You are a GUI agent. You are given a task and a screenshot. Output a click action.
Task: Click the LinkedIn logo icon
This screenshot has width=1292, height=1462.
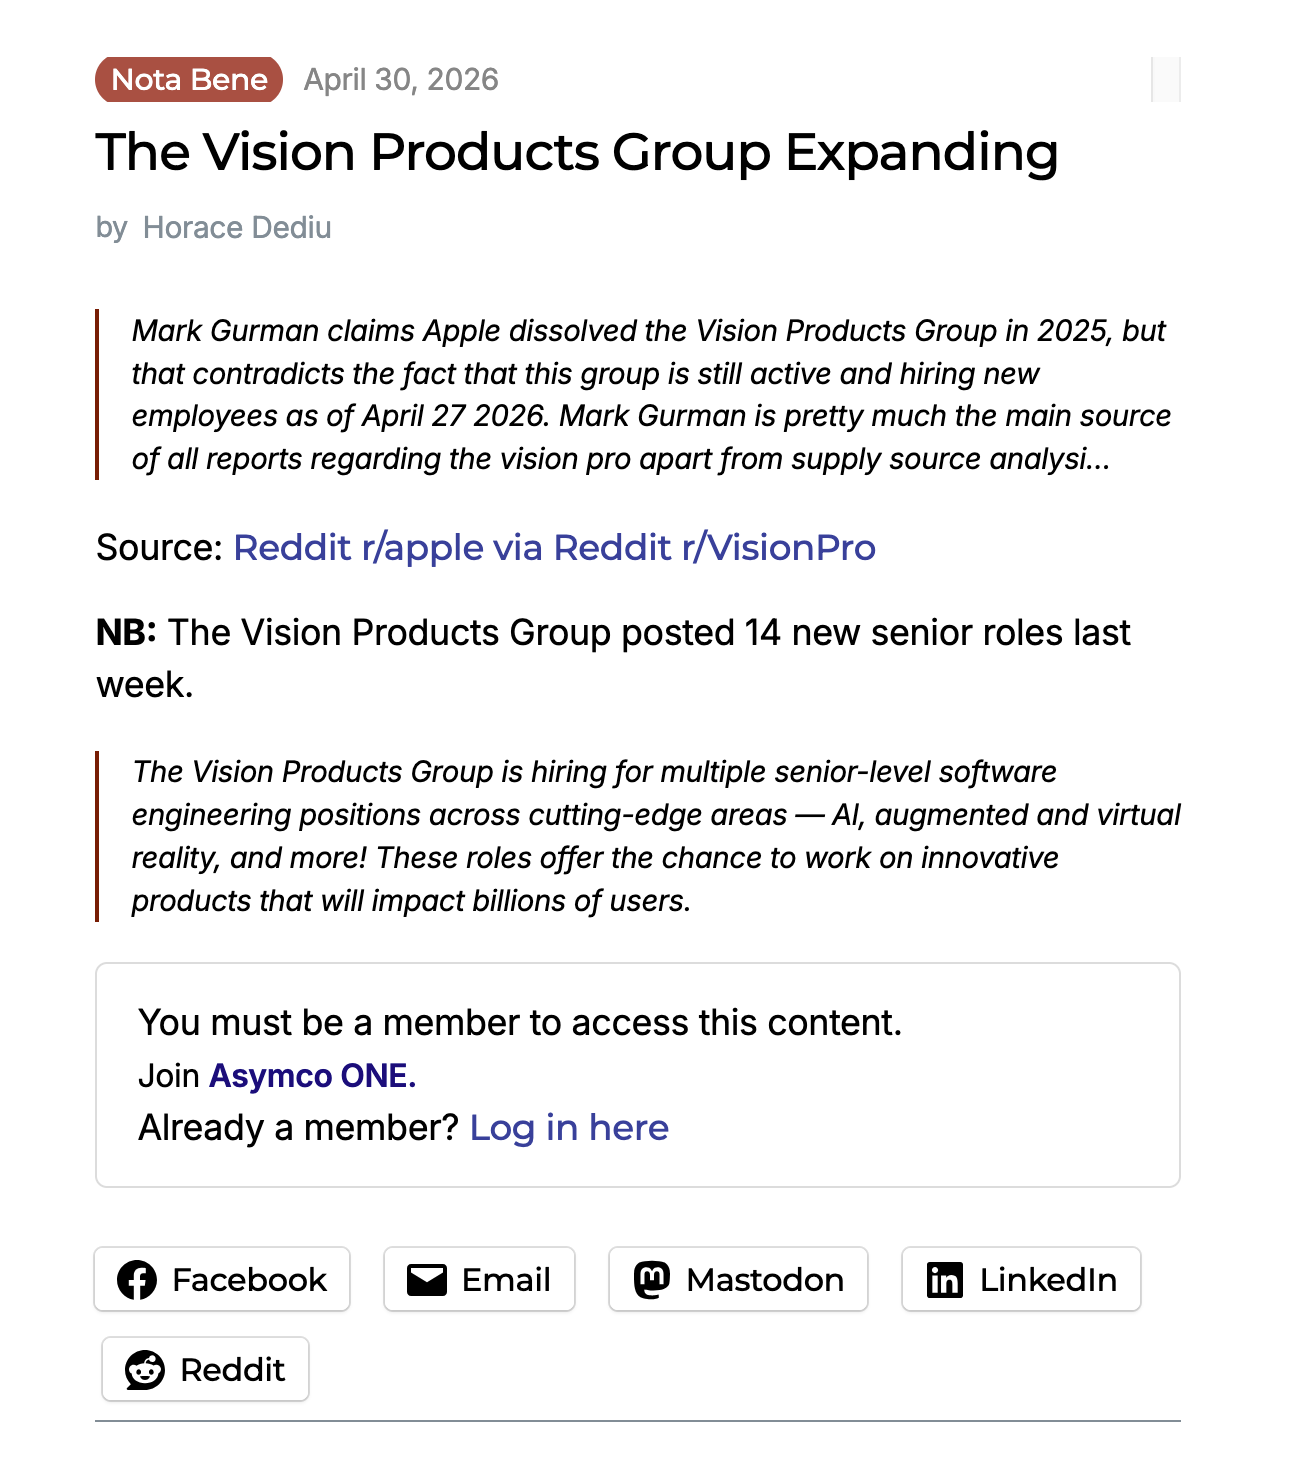click(945, 1280)
